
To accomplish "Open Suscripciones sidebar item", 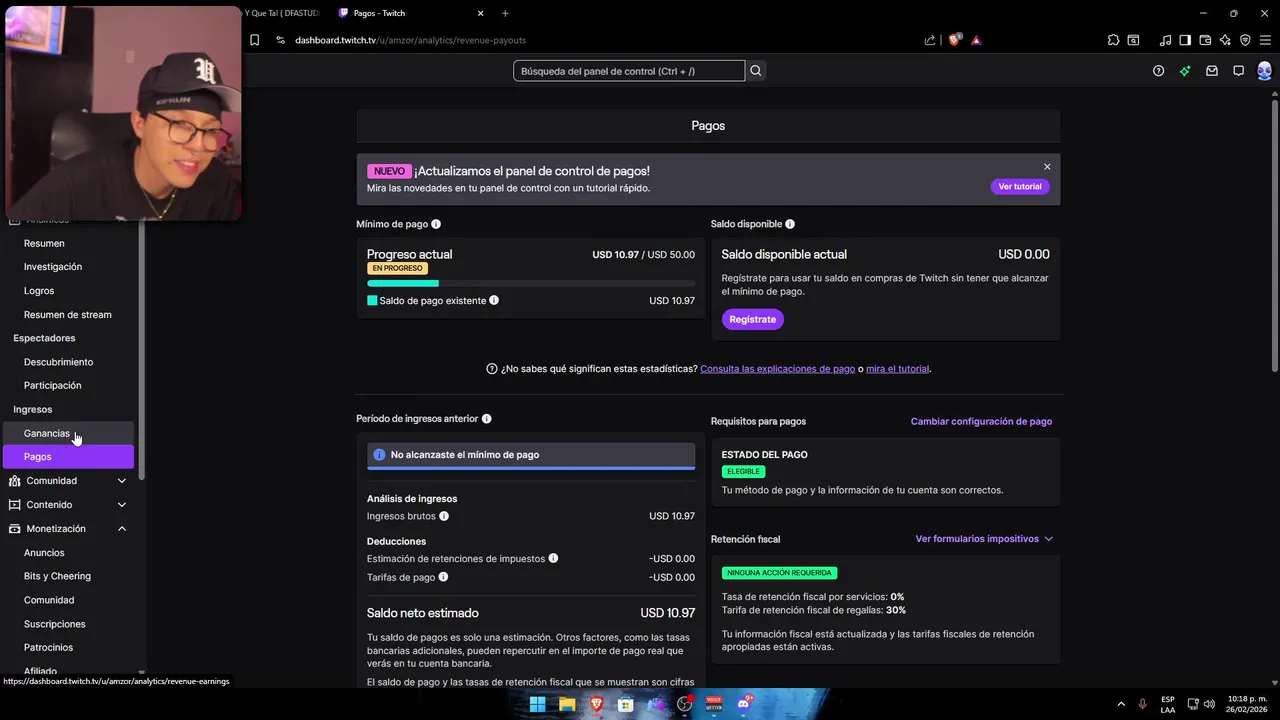I will pos(55,624).
